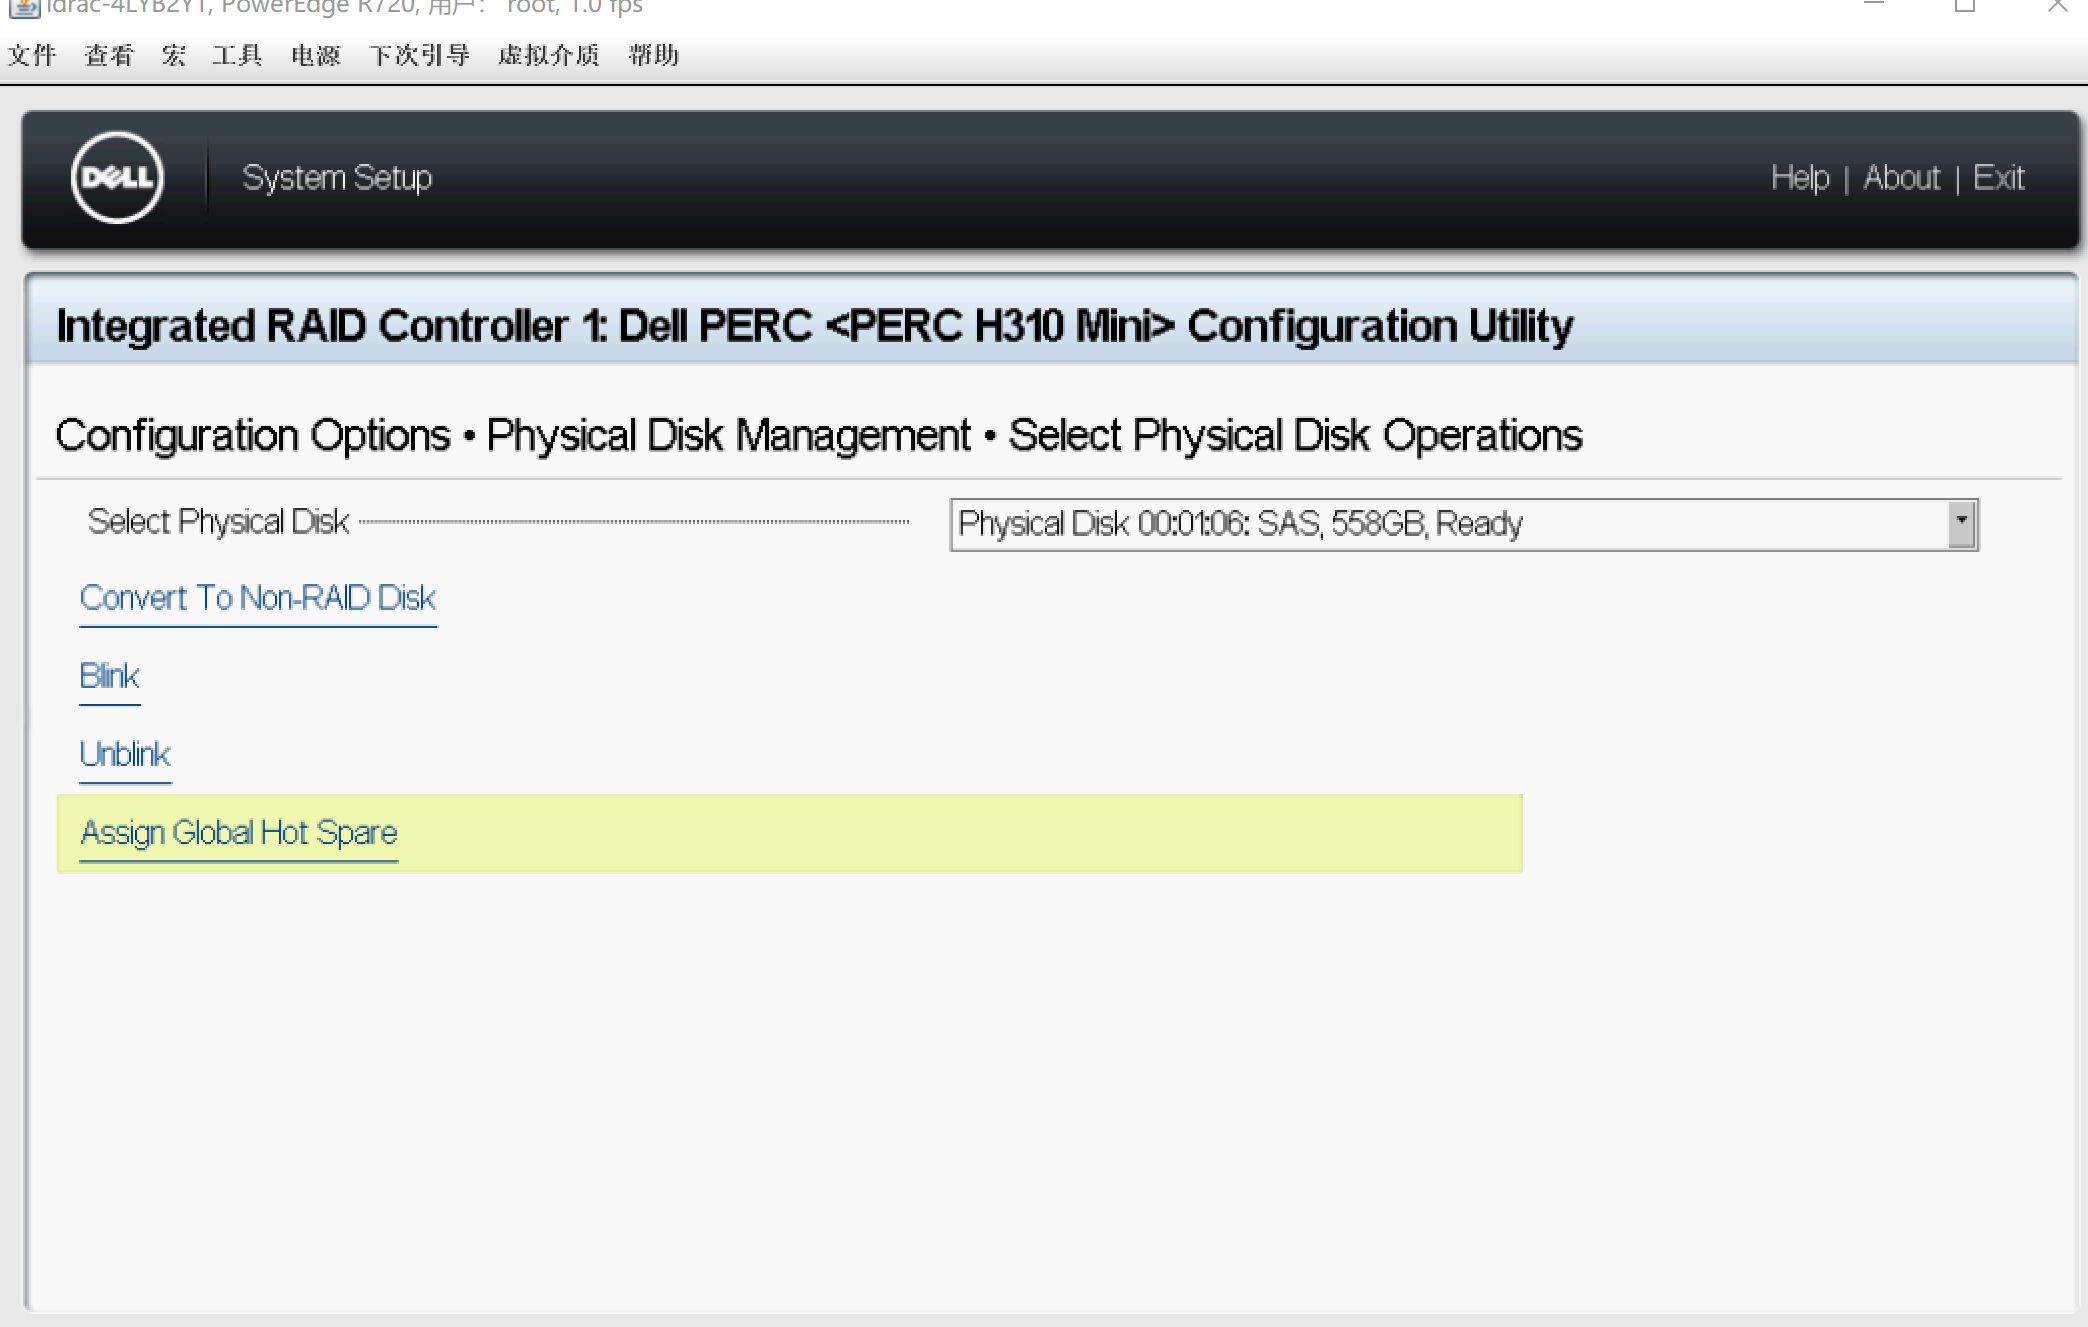This screenshot has height=1327, width=2088.
Task: Maximize the iDRAC console window
Action: coord(1965,6)
